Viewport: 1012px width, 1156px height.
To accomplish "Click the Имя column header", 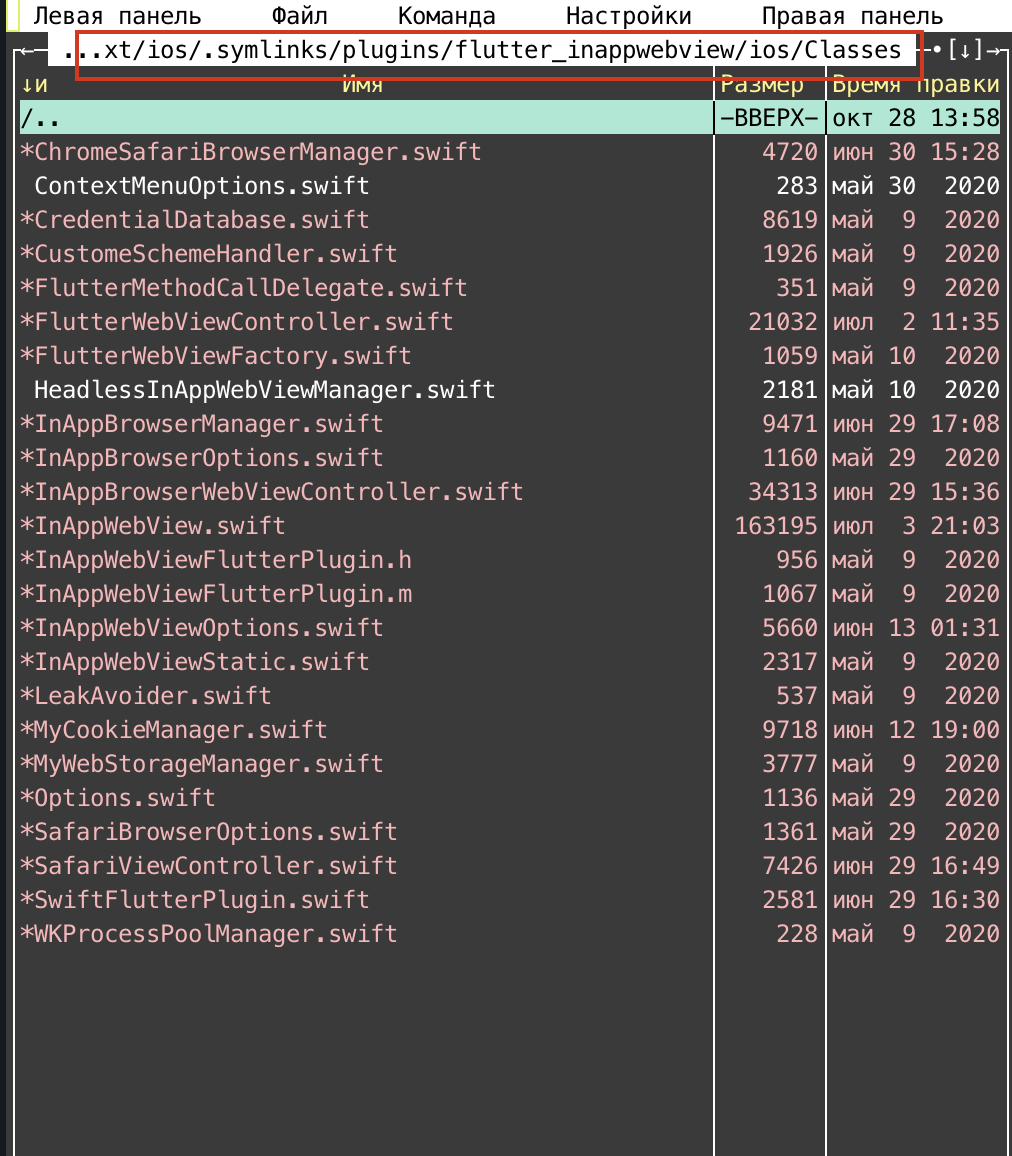I will pos(362,84).
